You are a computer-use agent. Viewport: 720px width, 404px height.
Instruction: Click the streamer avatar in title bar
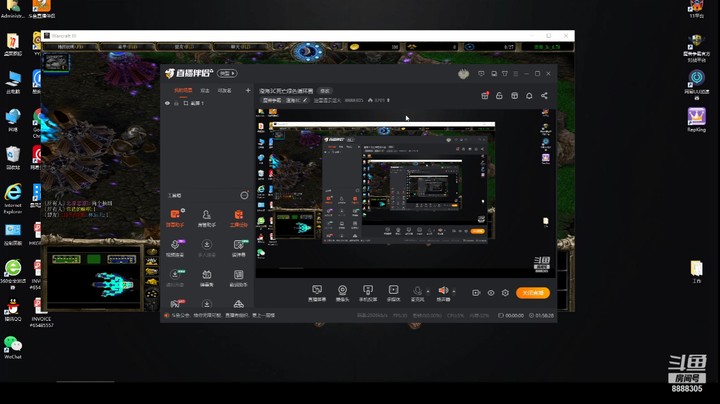coord(463,73)
